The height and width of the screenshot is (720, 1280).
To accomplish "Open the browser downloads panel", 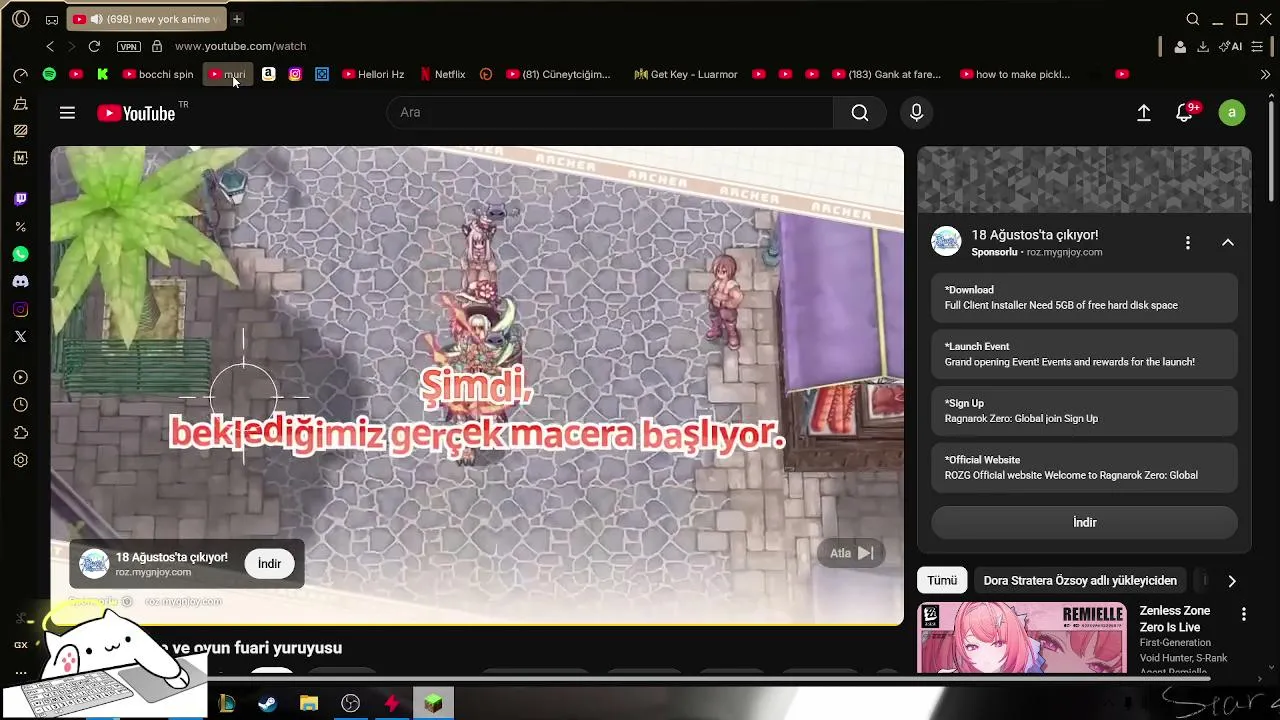I will pyautogui.click(x=1203, y=46).
